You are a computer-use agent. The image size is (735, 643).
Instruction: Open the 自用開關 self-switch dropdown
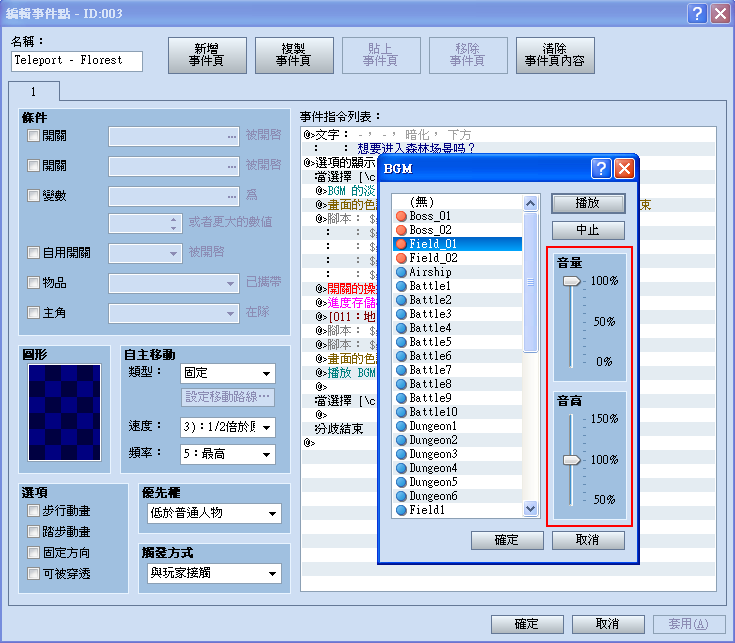[x=145, y=253]
